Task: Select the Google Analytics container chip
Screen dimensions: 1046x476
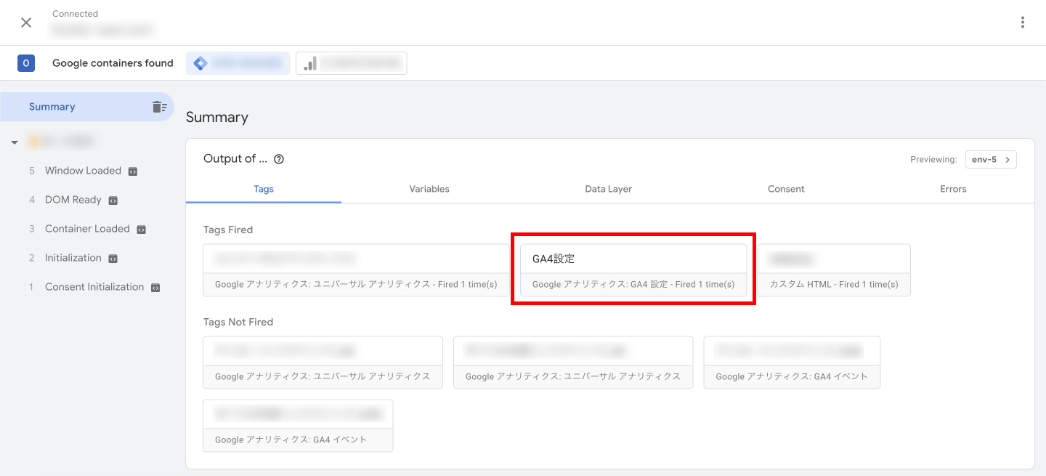Action: 352,63
